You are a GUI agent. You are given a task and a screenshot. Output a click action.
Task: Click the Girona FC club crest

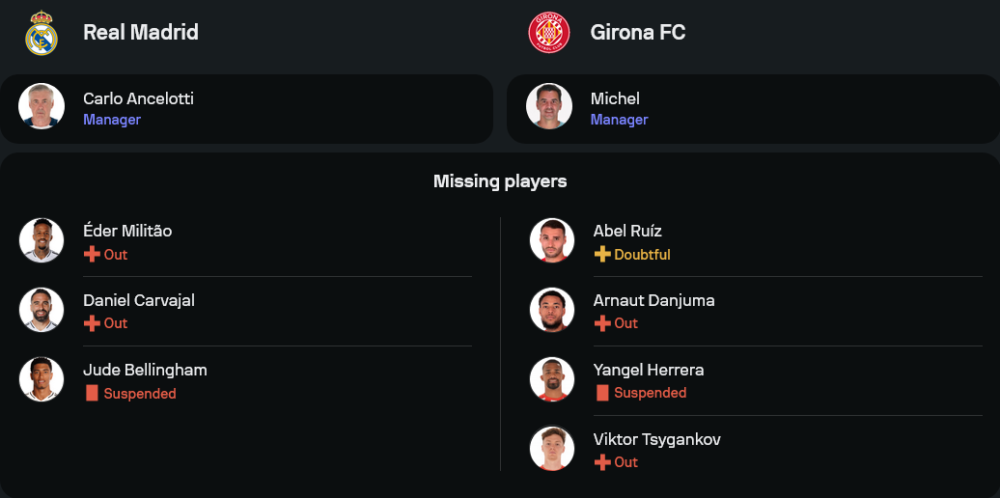pyautogui.click(x=548, y=32)
